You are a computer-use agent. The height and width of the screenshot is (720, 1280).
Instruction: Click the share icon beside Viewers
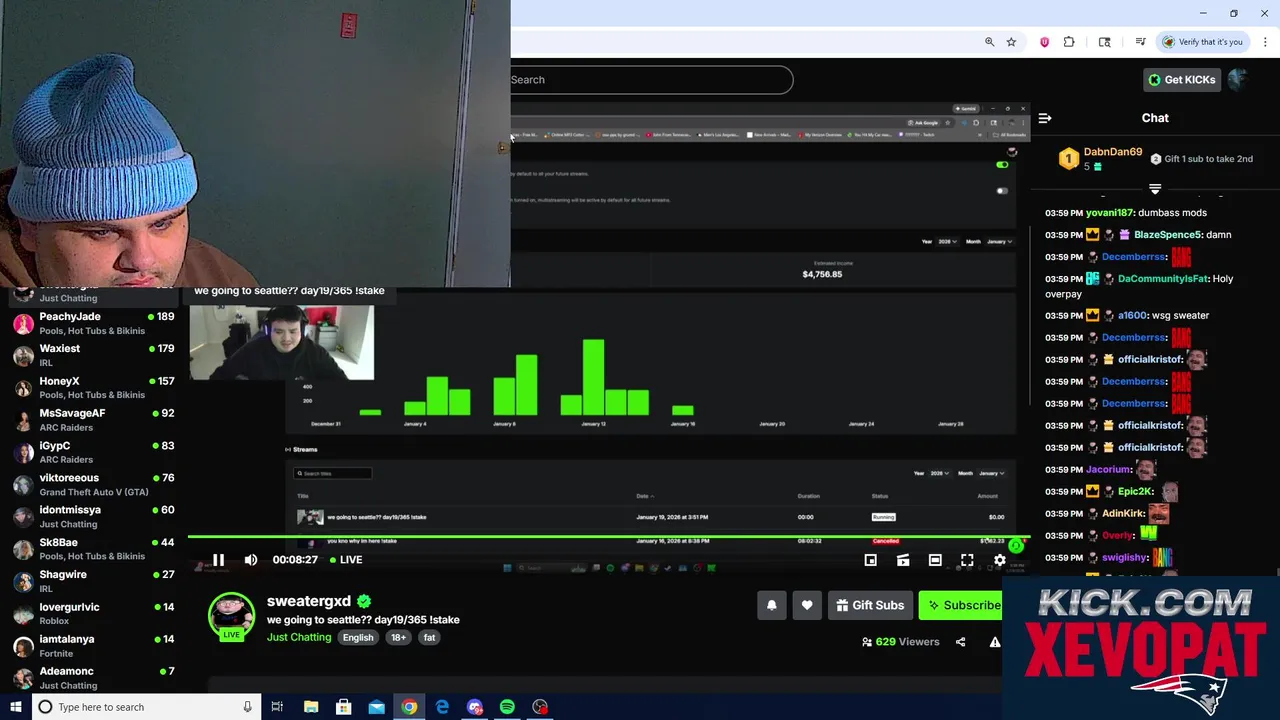[x=960, y=642]
